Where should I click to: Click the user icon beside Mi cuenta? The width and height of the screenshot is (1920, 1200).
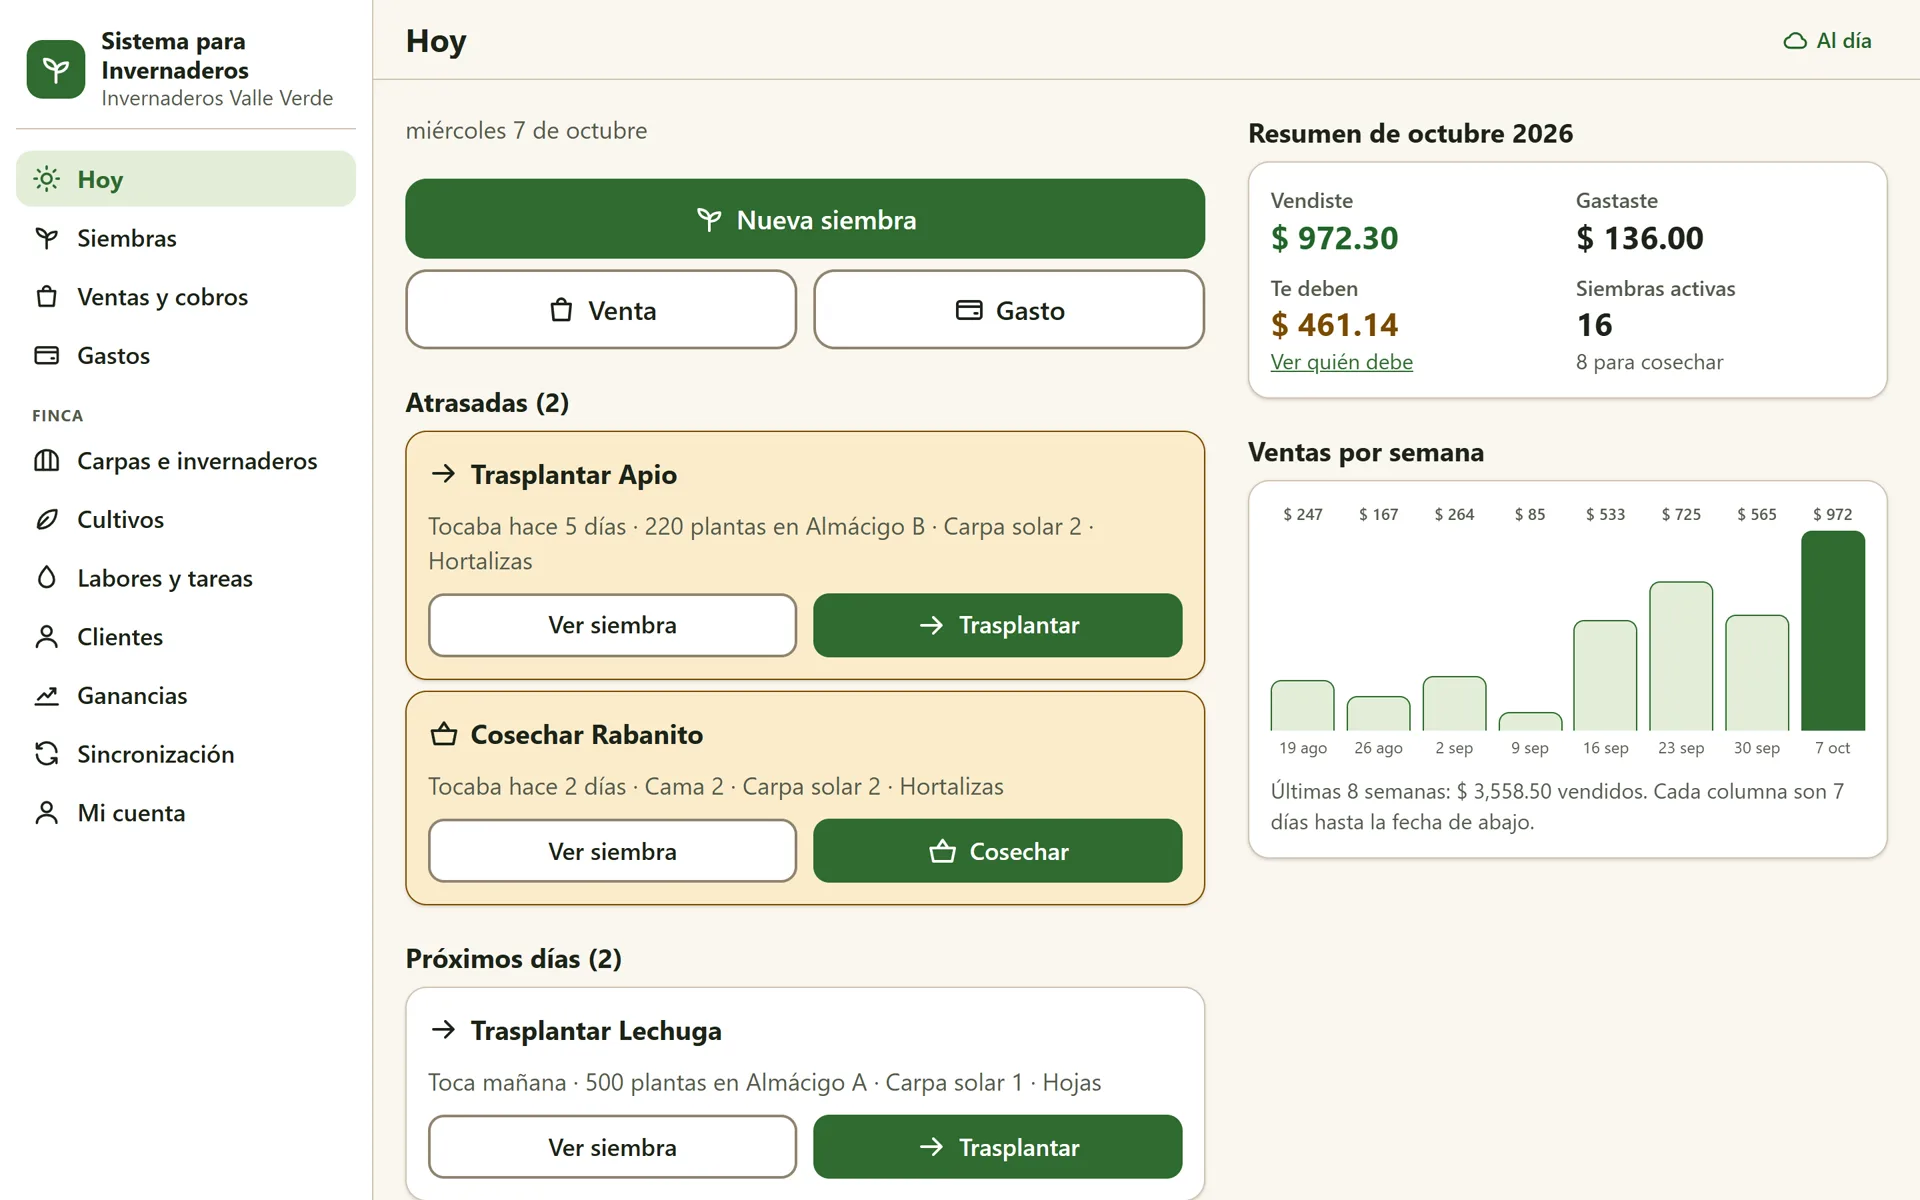[x=46, y=813]
